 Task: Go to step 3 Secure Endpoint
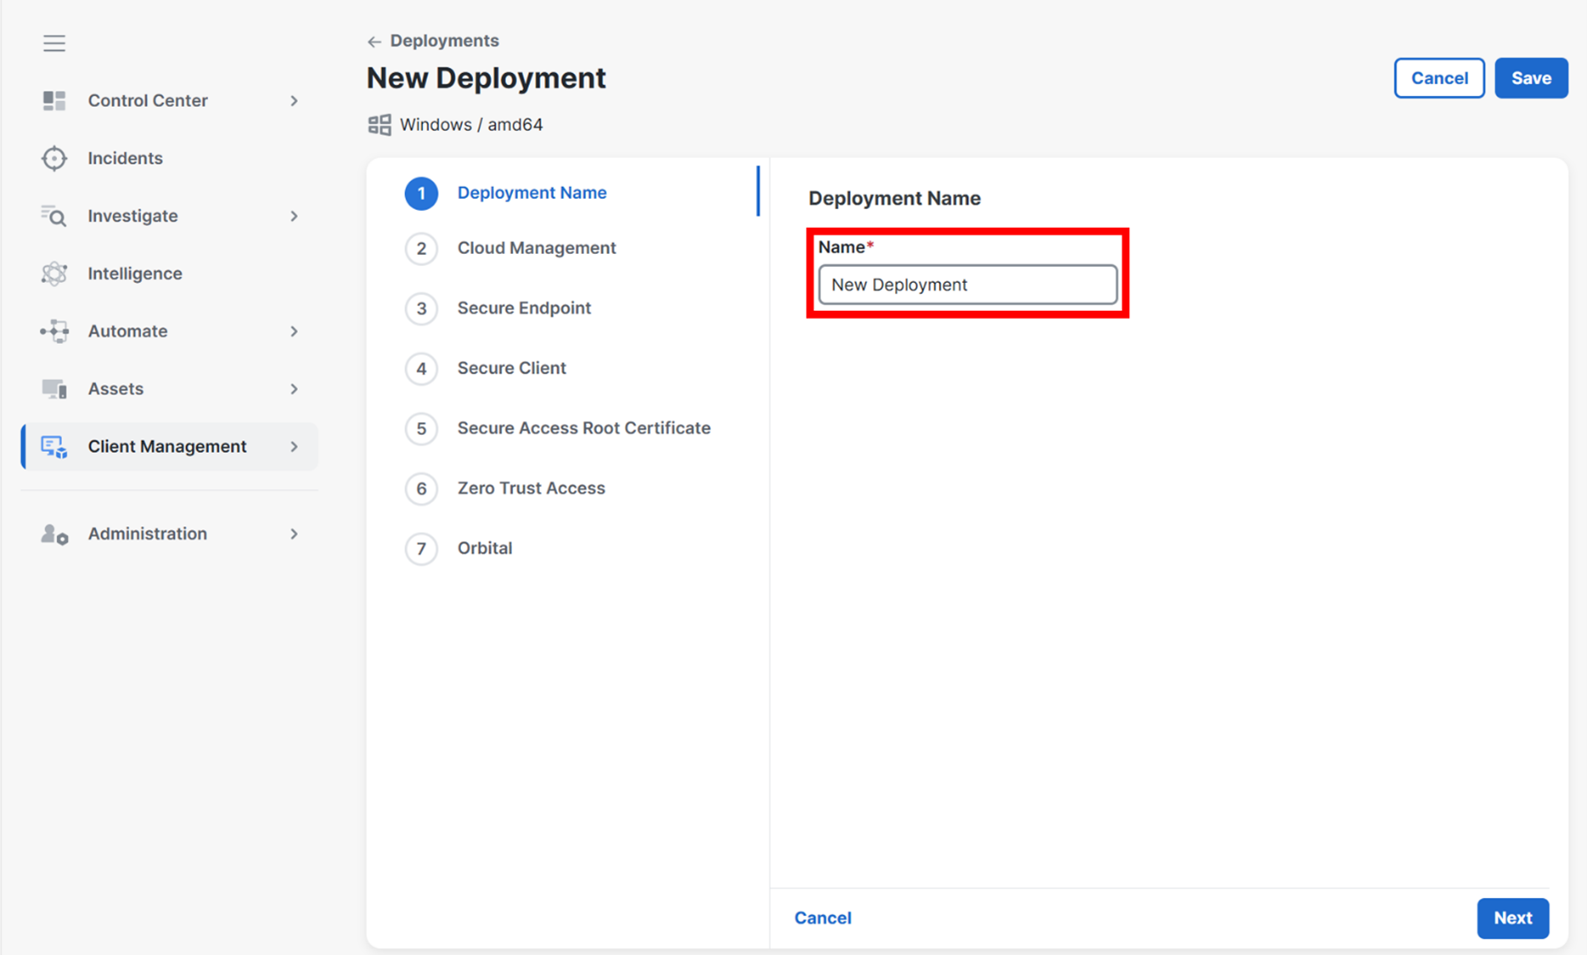(523, 308)
